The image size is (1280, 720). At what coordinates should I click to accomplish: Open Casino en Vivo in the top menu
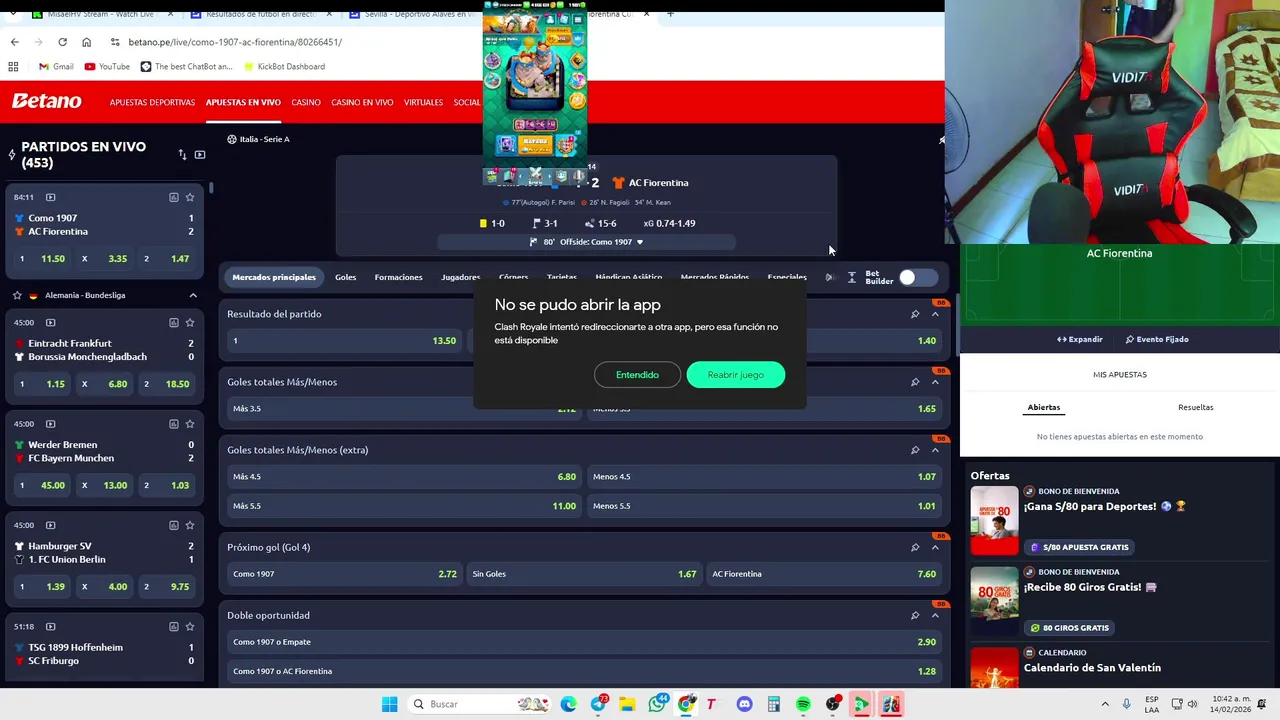tap(362, 102)
